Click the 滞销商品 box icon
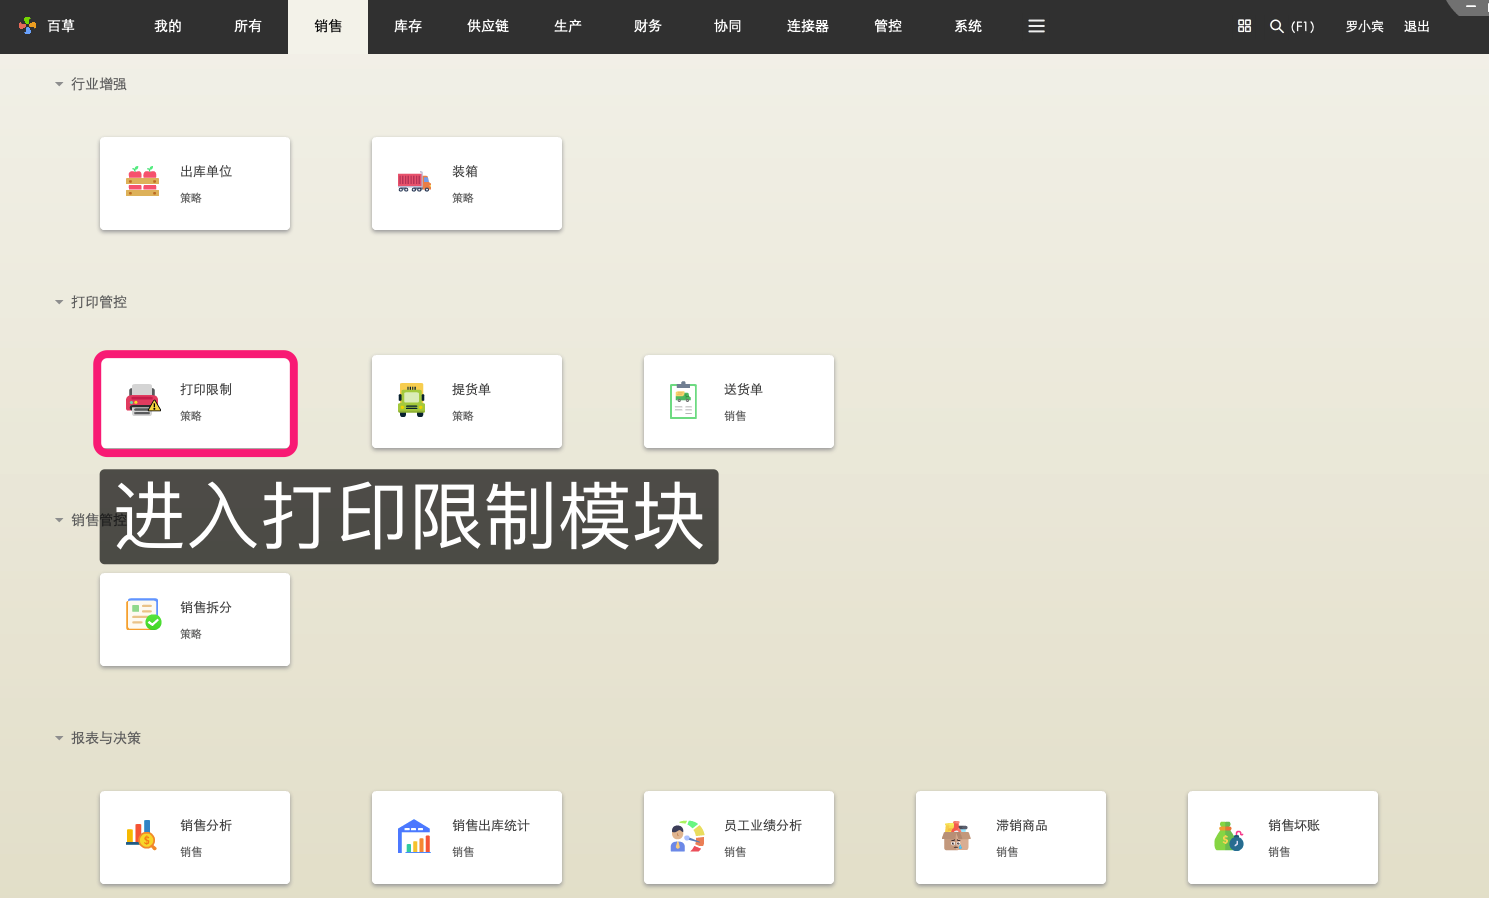 tap(956, 835)
